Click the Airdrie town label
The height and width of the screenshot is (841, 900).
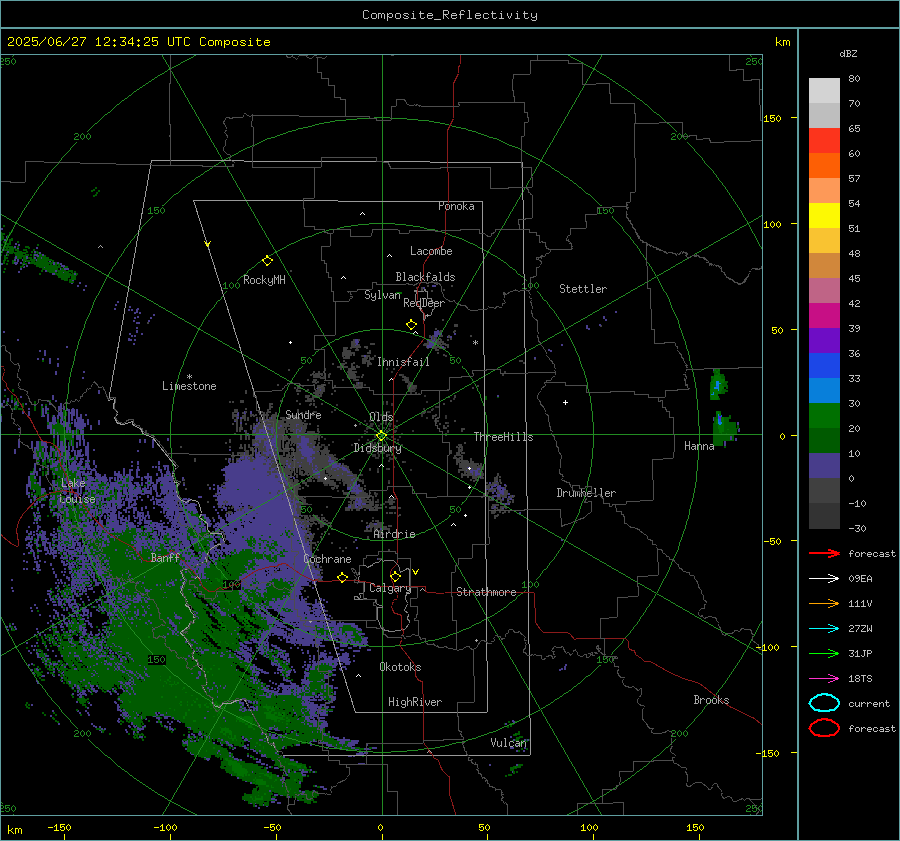[394, 534]
